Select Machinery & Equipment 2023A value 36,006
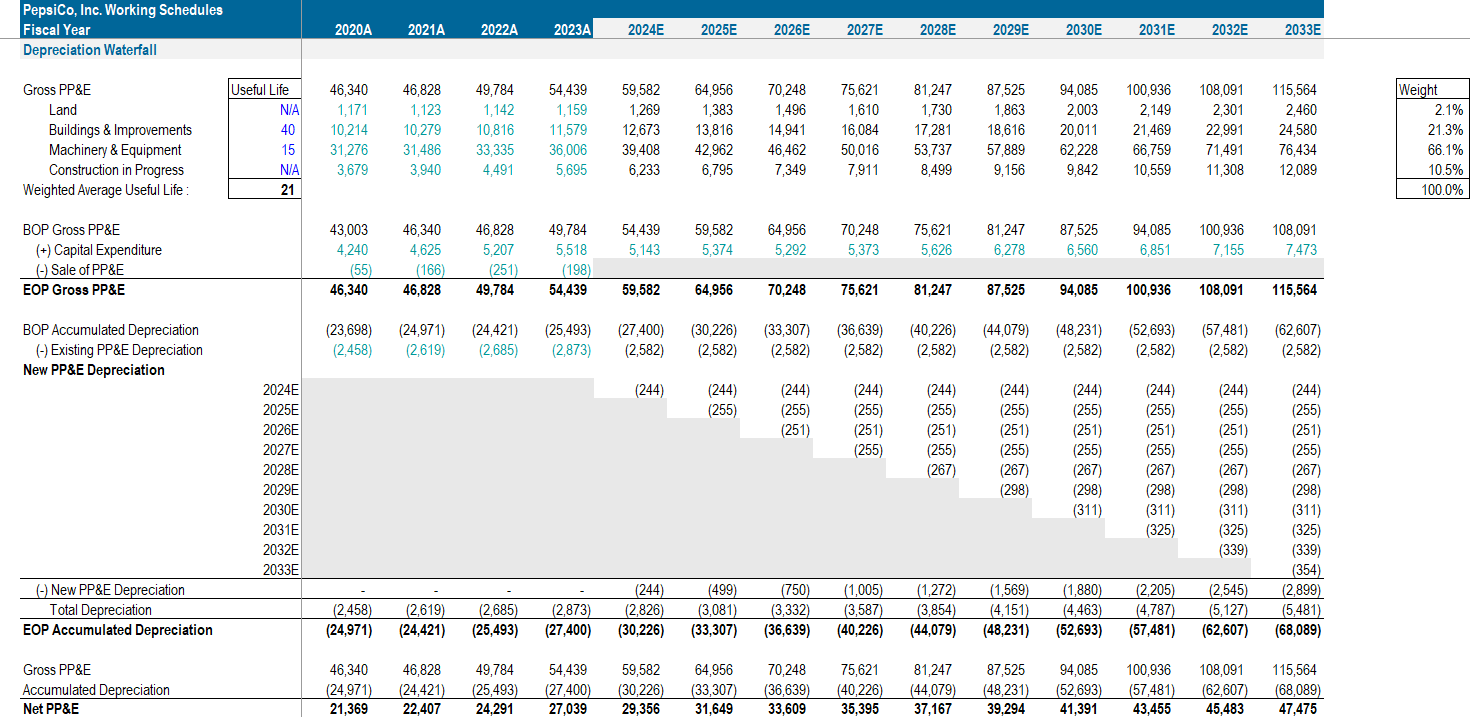 point(570,150)
